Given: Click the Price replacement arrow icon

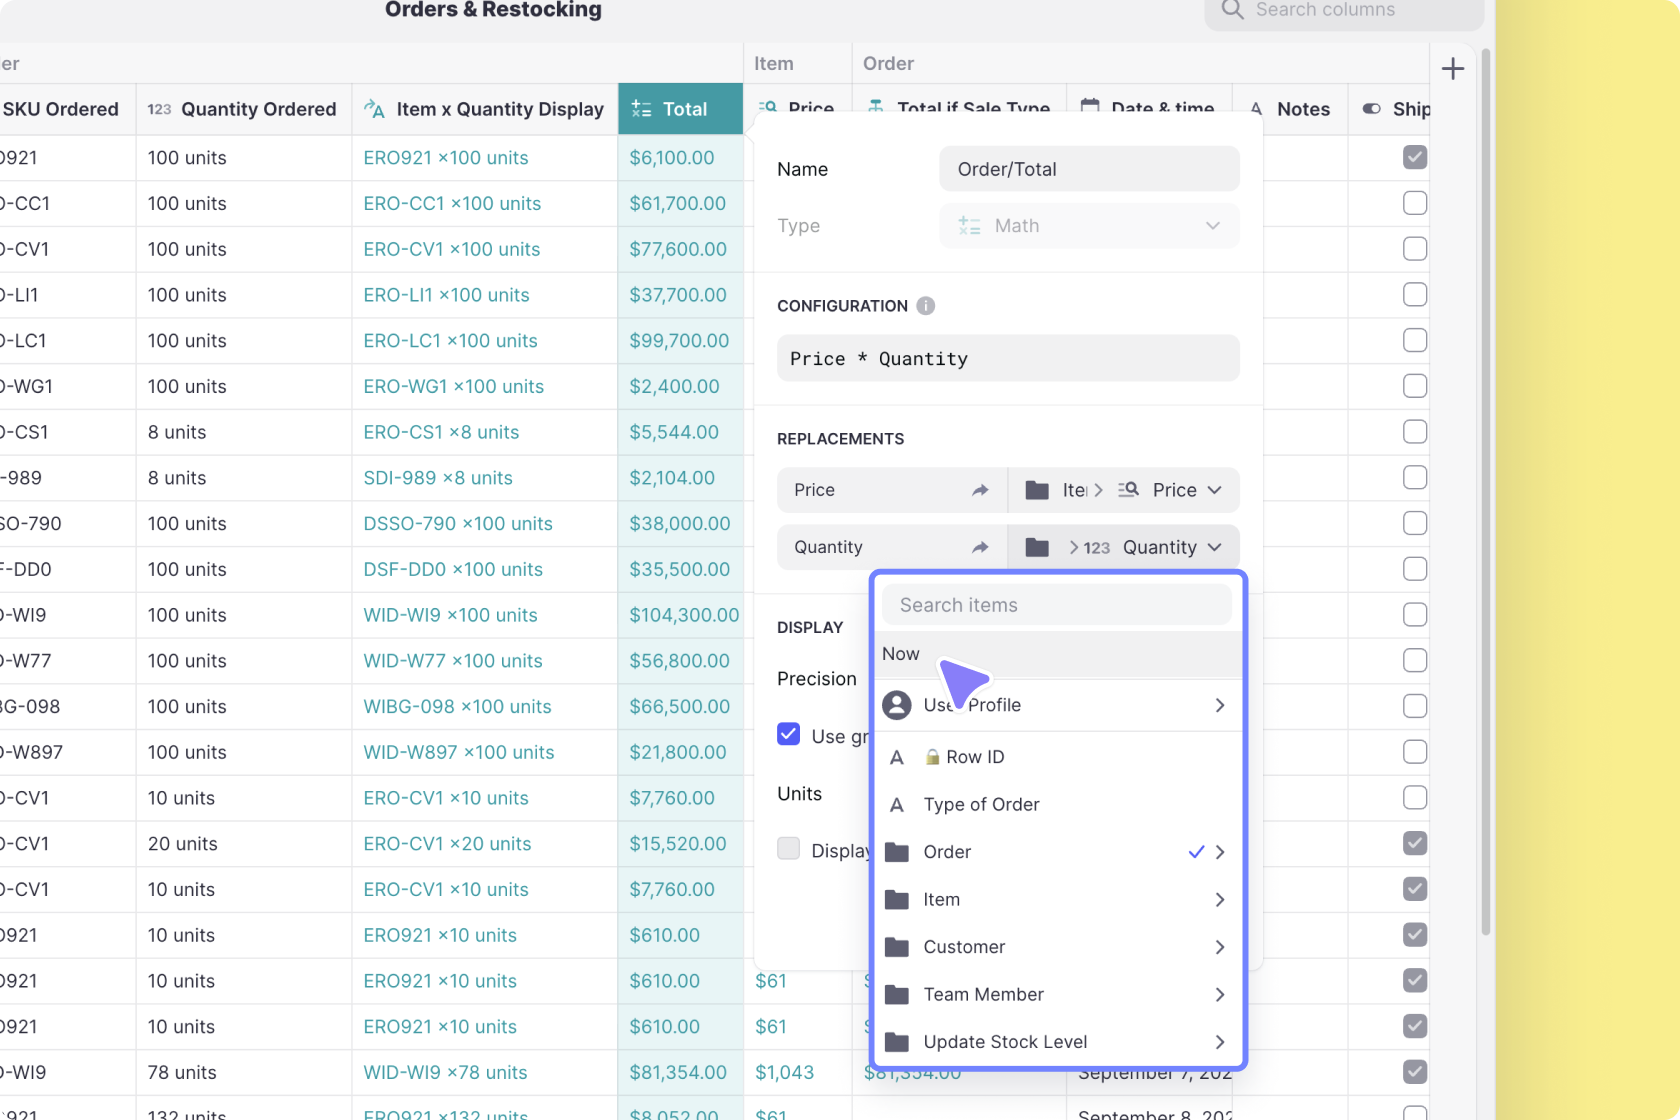Looking at the screenshot, I should [x=979, y=490].
